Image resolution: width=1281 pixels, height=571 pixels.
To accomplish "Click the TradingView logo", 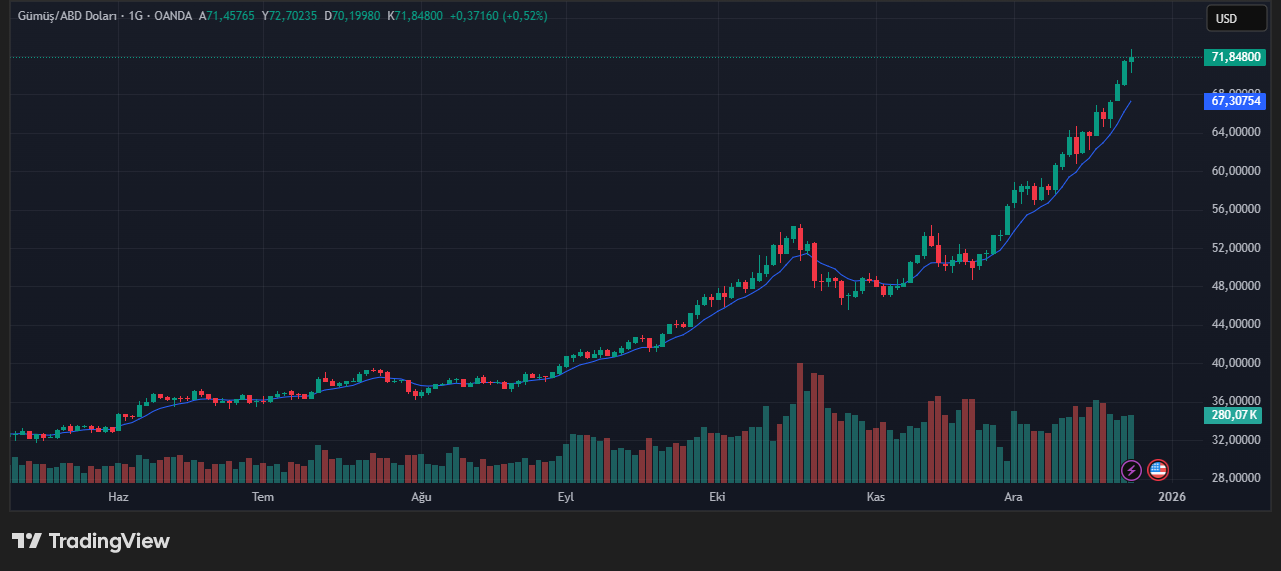I will tap(91, 541).
